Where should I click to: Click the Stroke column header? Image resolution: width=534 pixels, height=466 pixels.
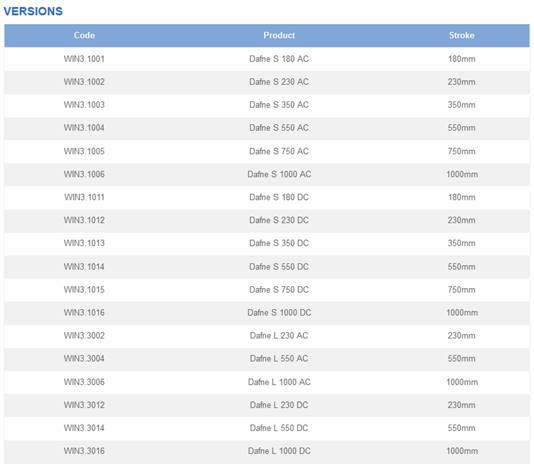coord(461,35)
